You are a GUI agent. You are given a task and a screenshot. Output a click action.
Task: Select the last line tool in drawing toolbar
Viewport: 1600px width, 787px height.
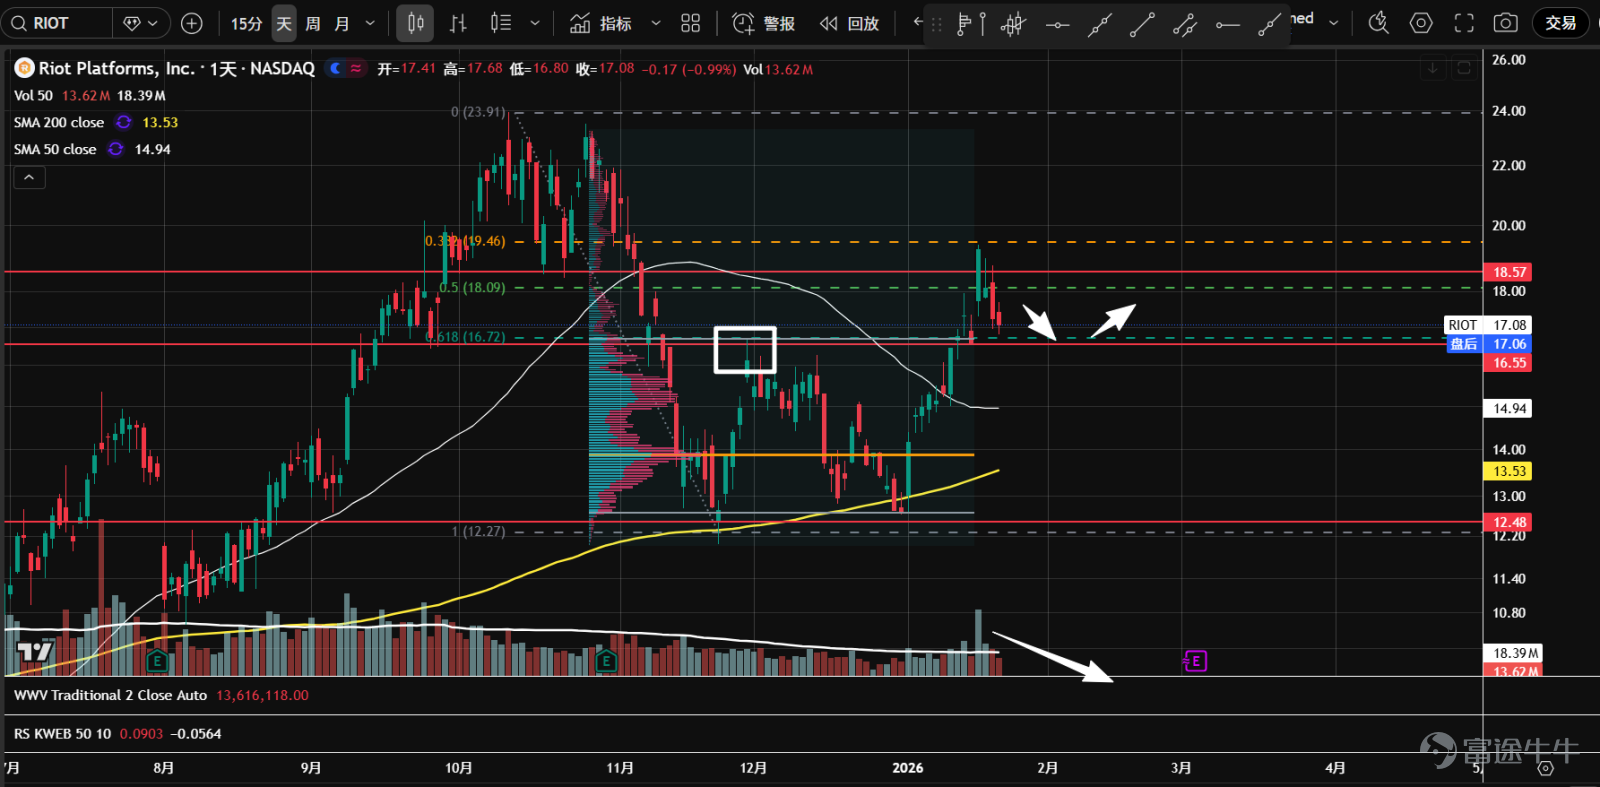1270,24
